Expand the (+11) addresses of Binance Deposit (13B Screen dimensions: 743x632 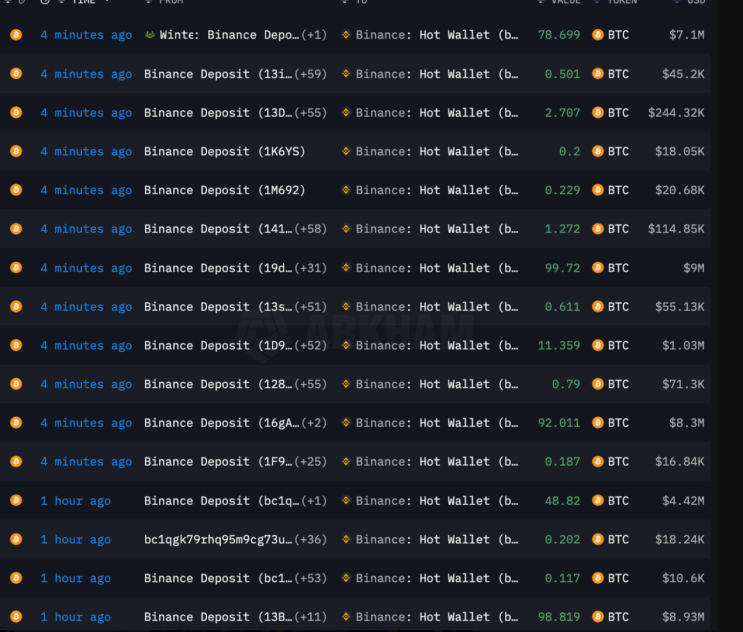(311, 617)
